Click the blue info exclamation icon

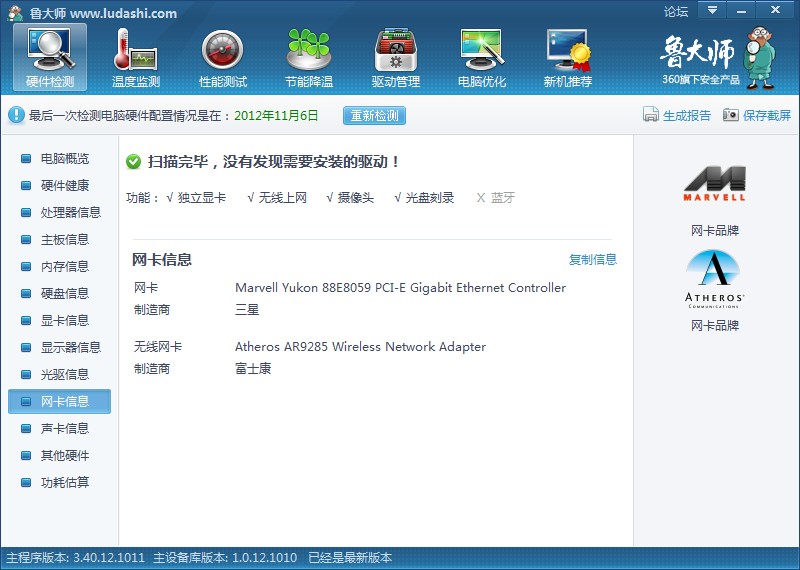click(16, 115)
